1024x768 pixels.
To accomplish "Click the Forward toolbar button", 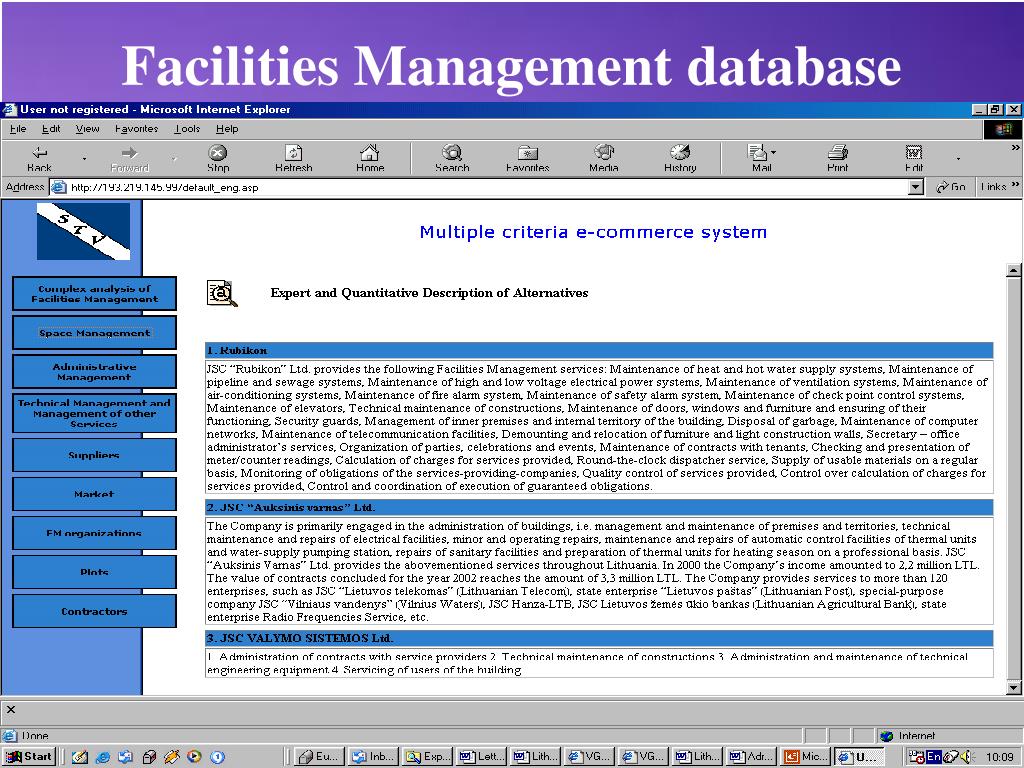I will 129,159.
